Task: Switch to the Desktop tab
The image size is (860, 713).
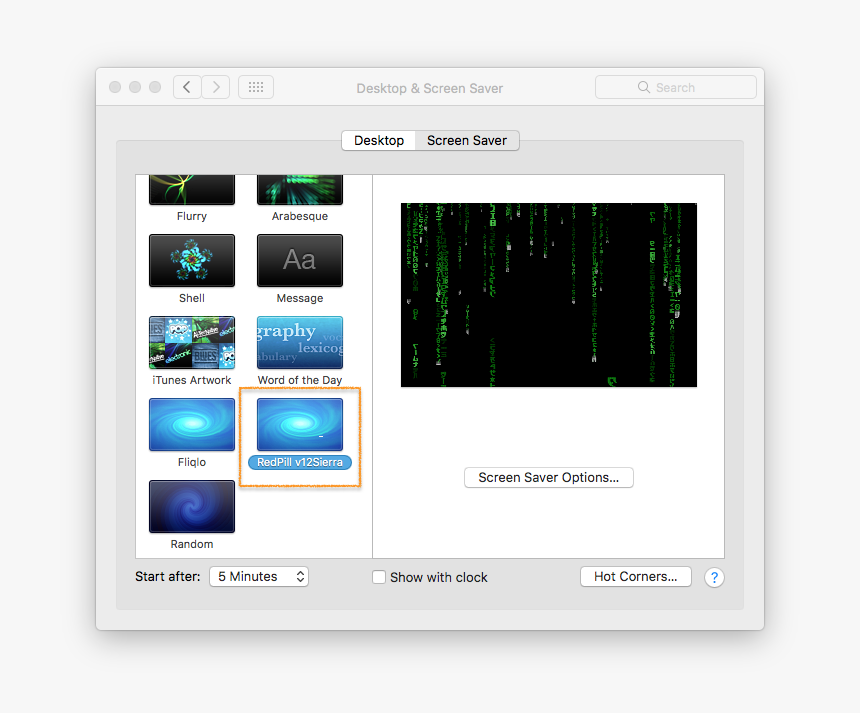Action: click(x=378, y=140)
